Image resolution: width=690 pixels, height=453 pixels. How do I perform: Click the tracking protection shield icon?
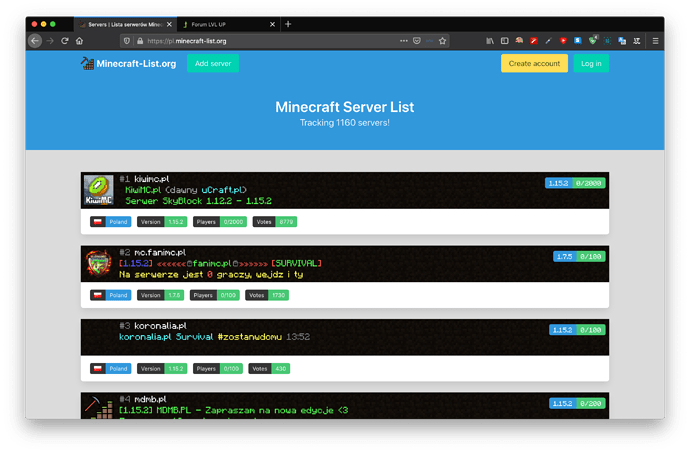[127, 41]
